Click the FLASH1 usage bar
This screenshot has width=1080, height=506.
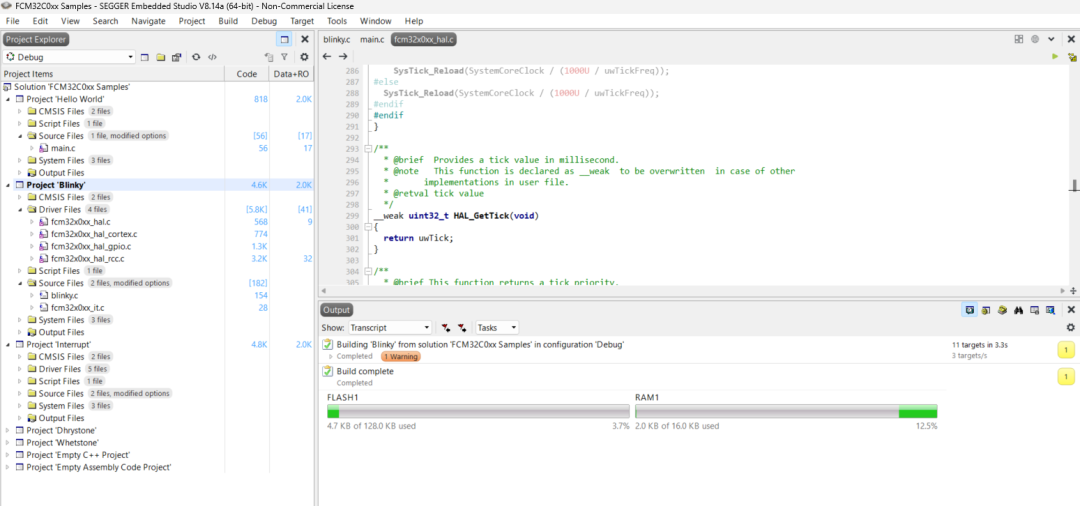pos(478,412)
